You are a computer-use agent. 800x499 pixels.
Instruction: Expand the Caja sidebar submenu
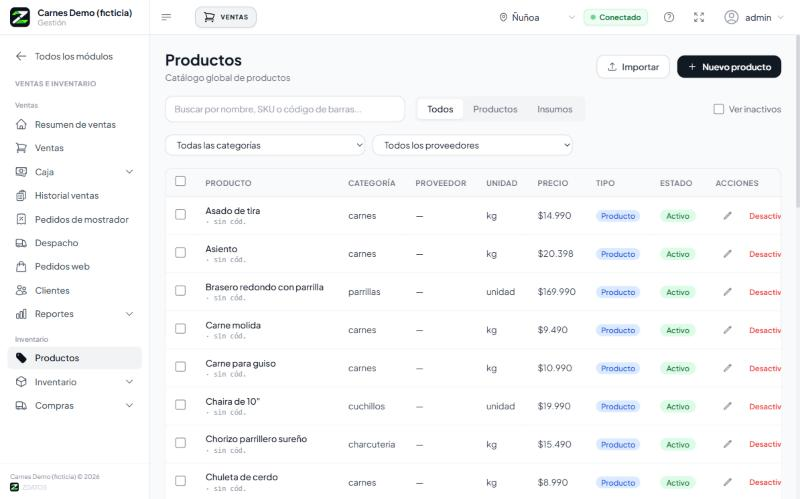tap(130, 172)
